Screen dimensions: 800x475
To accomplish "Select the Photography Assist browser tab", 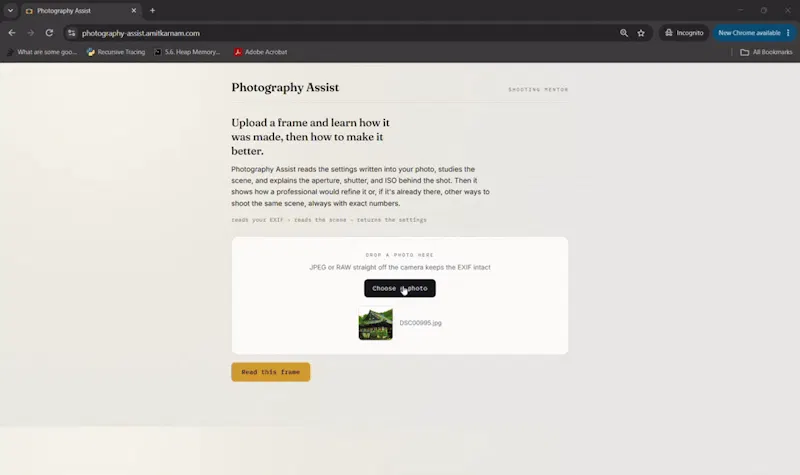I will coord(82,11).
